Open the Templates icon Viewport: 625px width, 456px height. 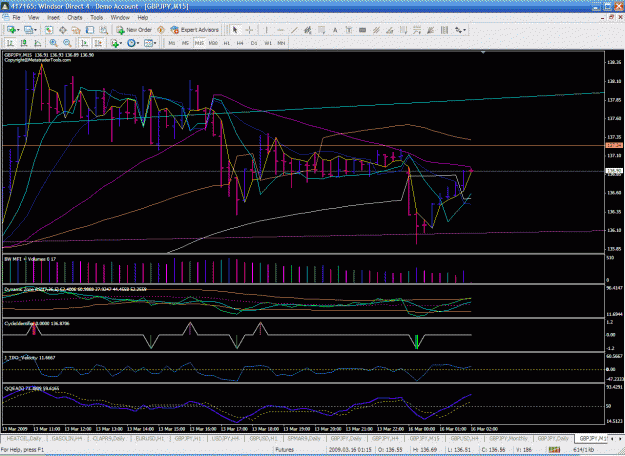(x=148, y=43)
